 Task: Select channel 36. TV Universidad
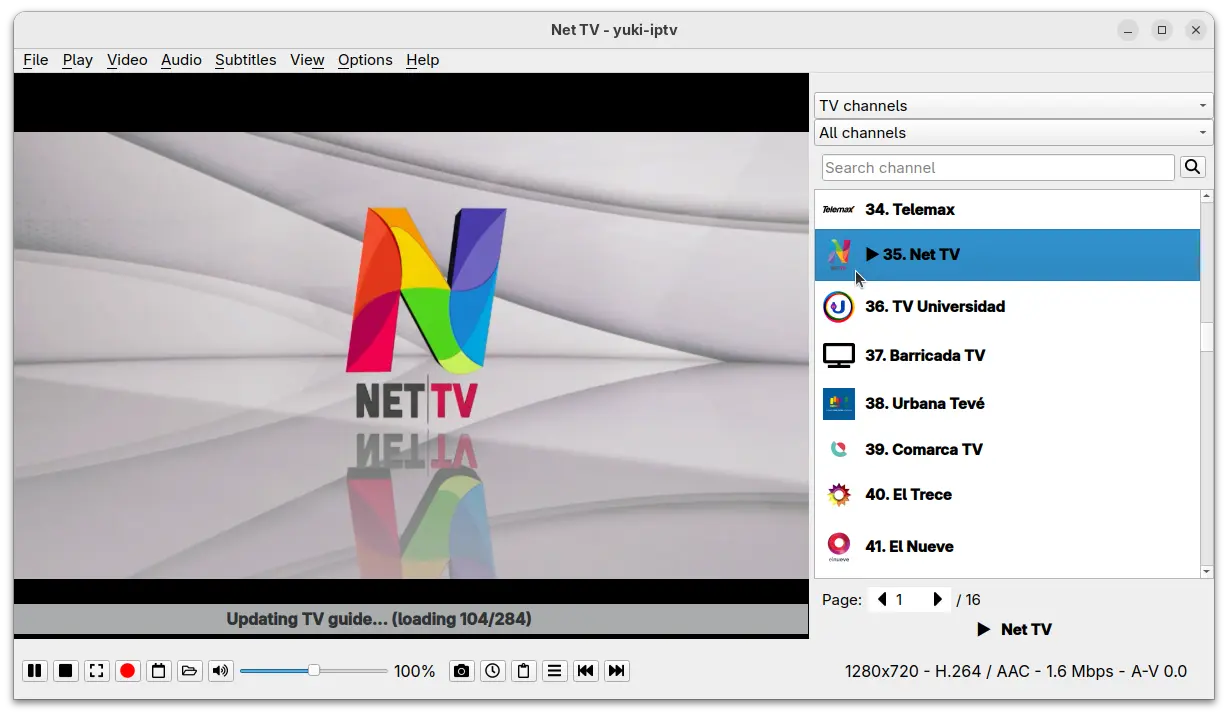click(x=1007, y=306)
